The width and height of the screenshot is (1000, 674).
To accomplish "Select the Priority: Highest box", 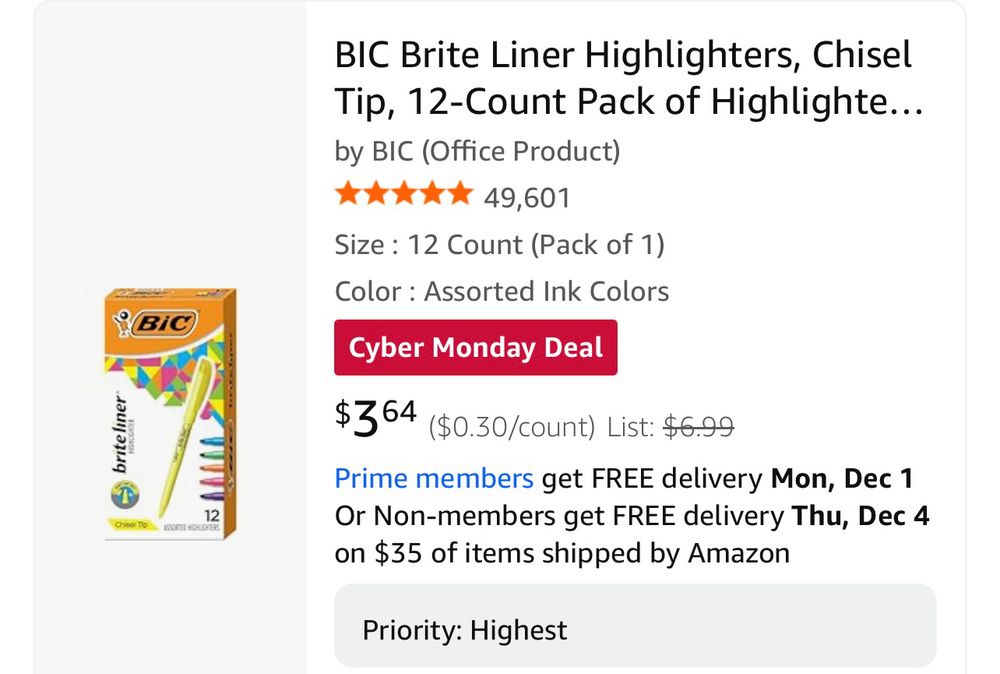I will 634,630.
